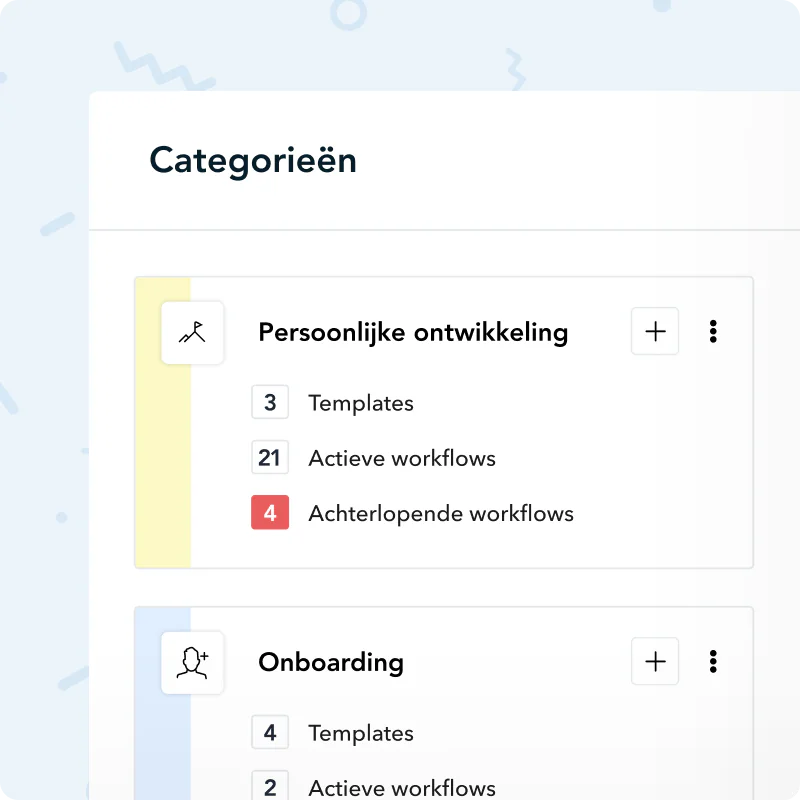
Task: Open Templates under Onboarding
Action: click(x=361, y=733)
